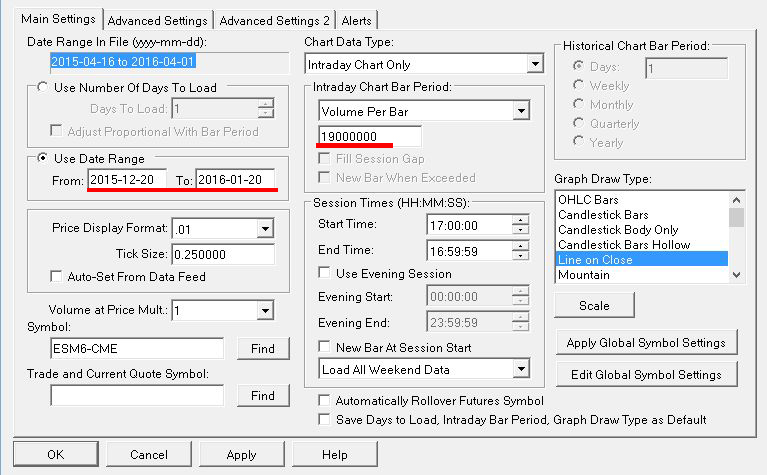Click the Tick Size input field
Image resolution: width=767 pixels, height=475 pixels.
click(x=223, y=254)
